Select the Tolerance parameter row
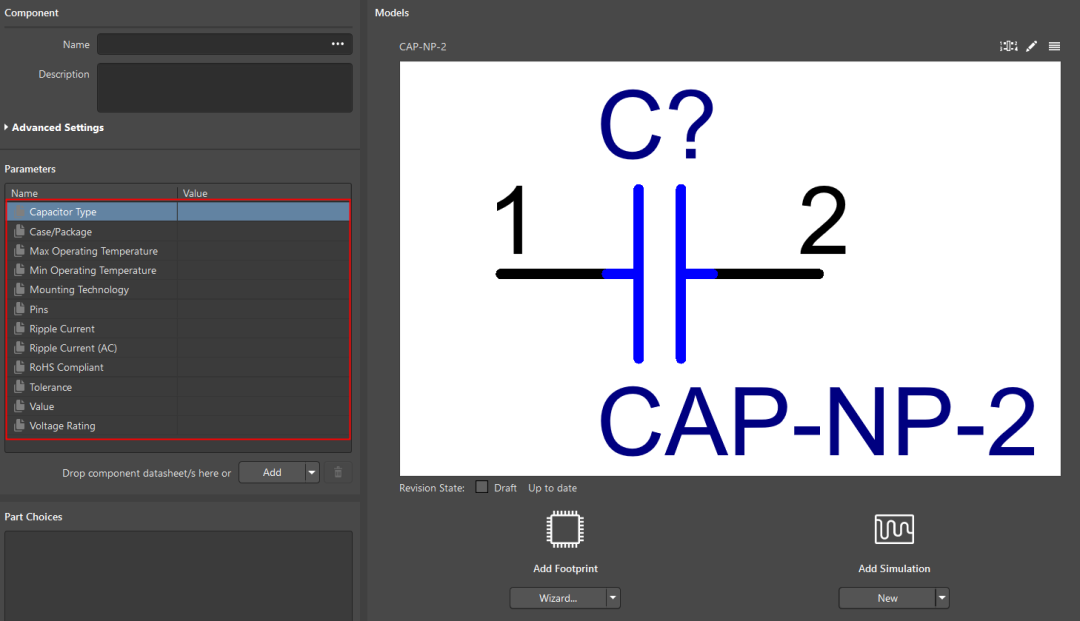 [178, 387]
